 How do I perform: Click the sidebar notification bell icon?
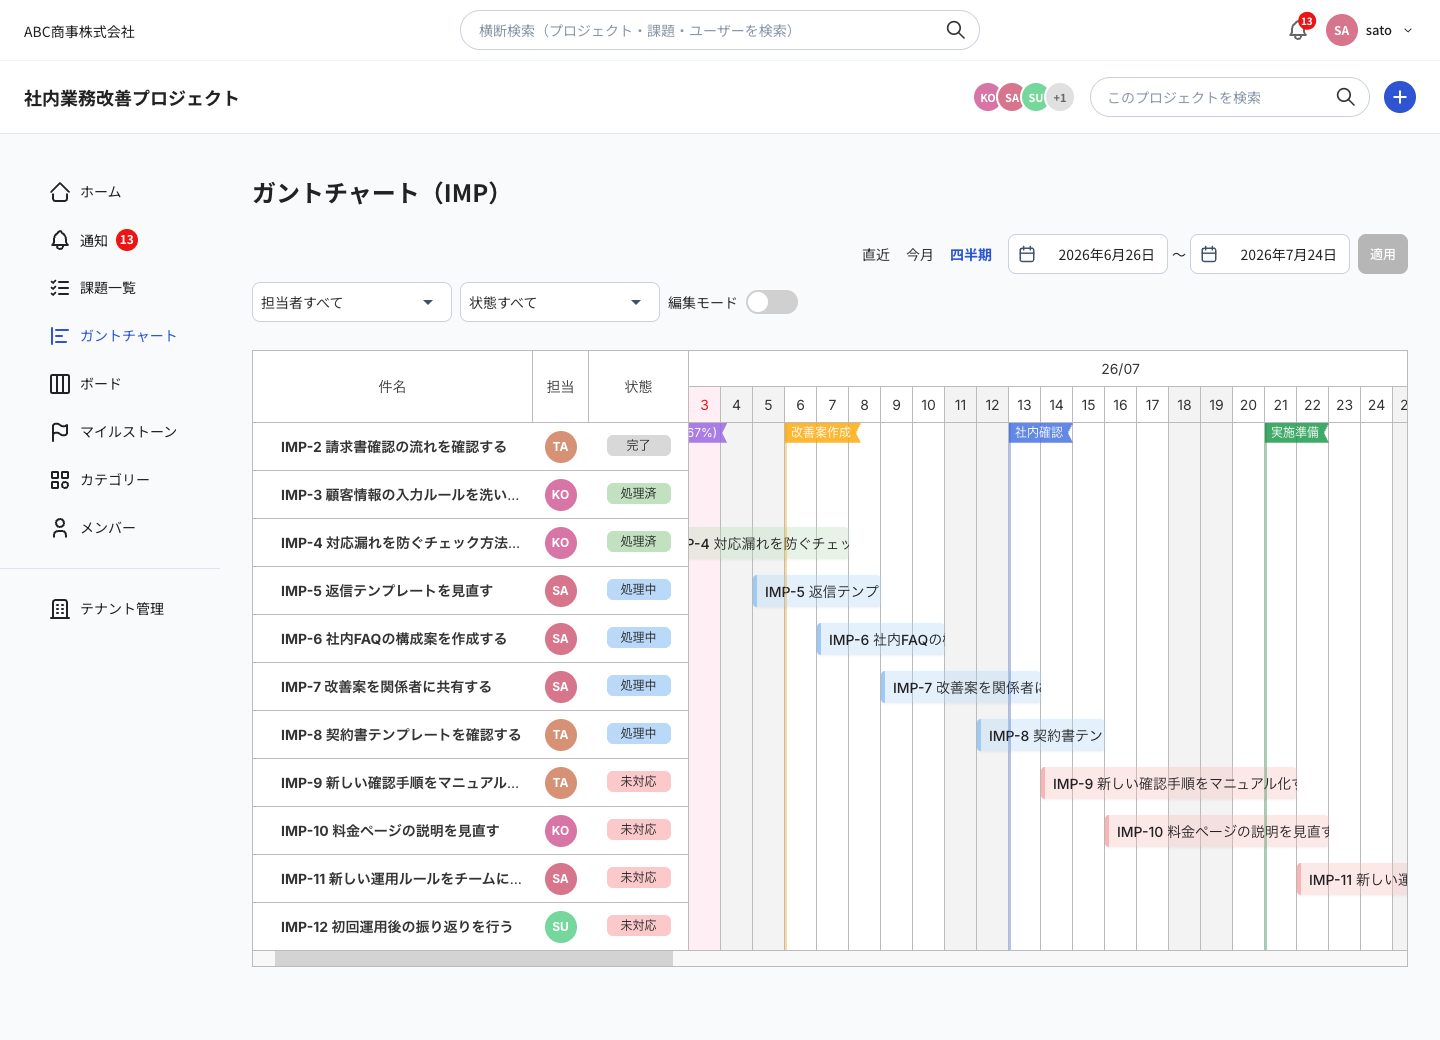tap(60, 240)
